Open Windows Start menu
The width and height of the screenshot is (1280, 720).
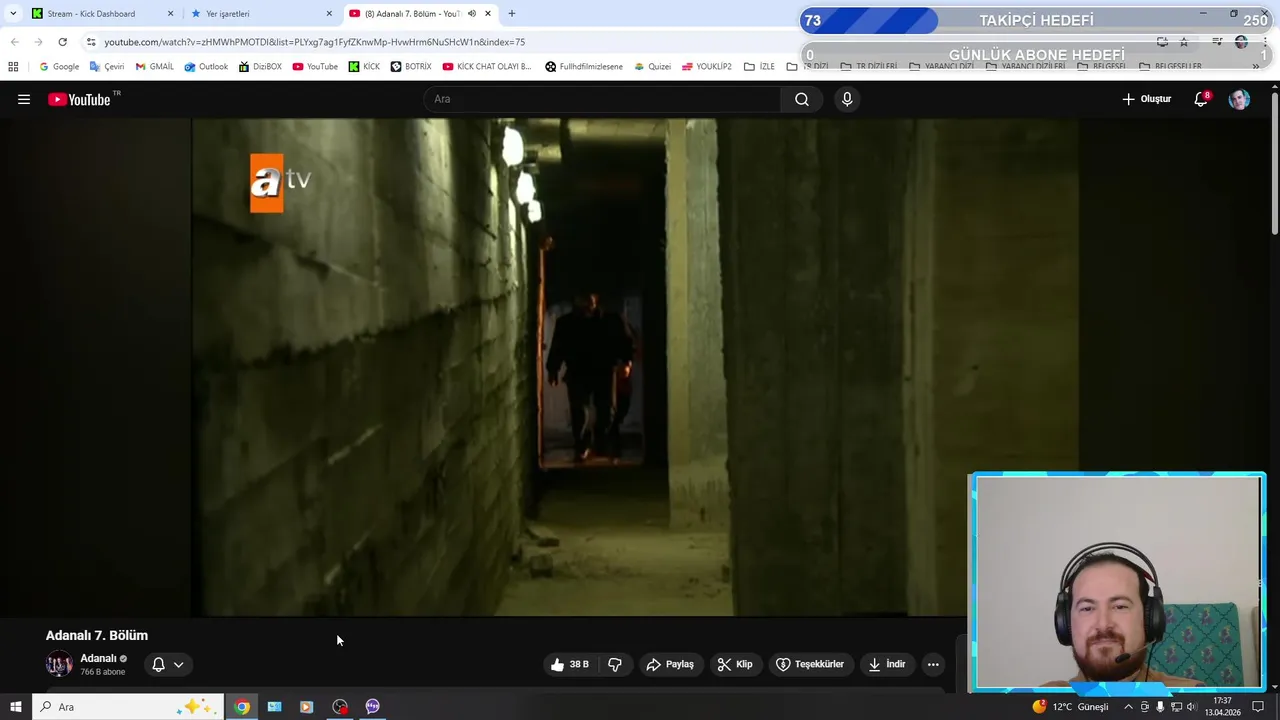(x=15, y=707)
